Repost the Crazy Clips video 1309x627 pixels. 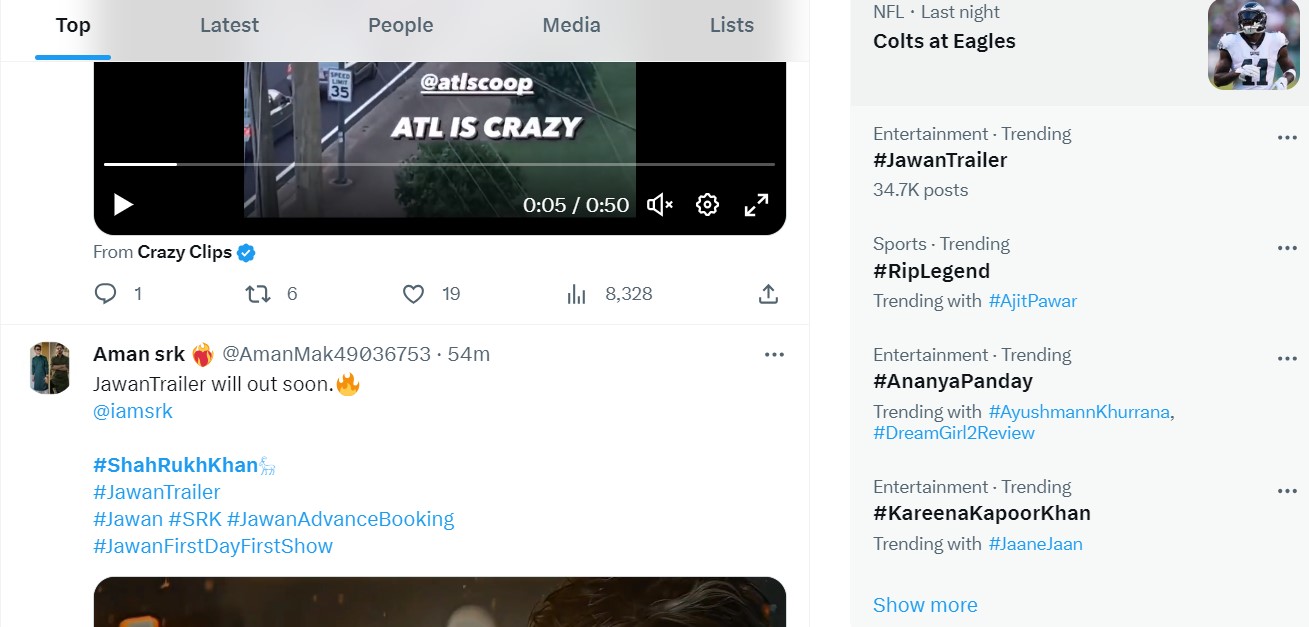tap(258, 294)
